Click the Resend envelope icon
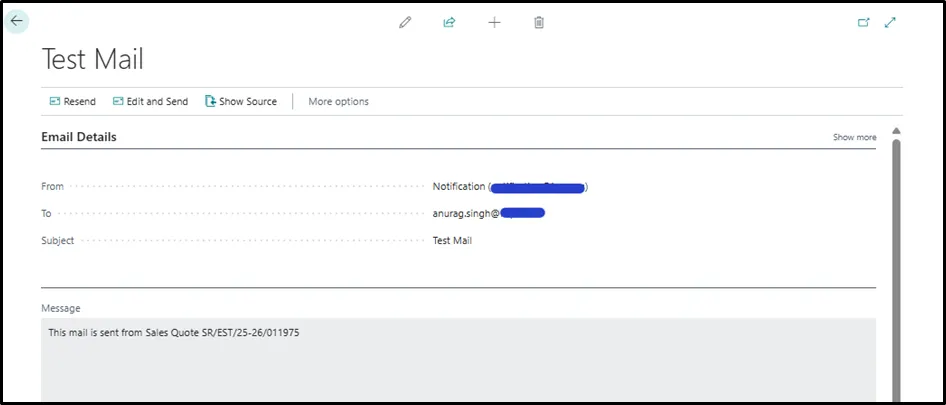 click(55, 101)
